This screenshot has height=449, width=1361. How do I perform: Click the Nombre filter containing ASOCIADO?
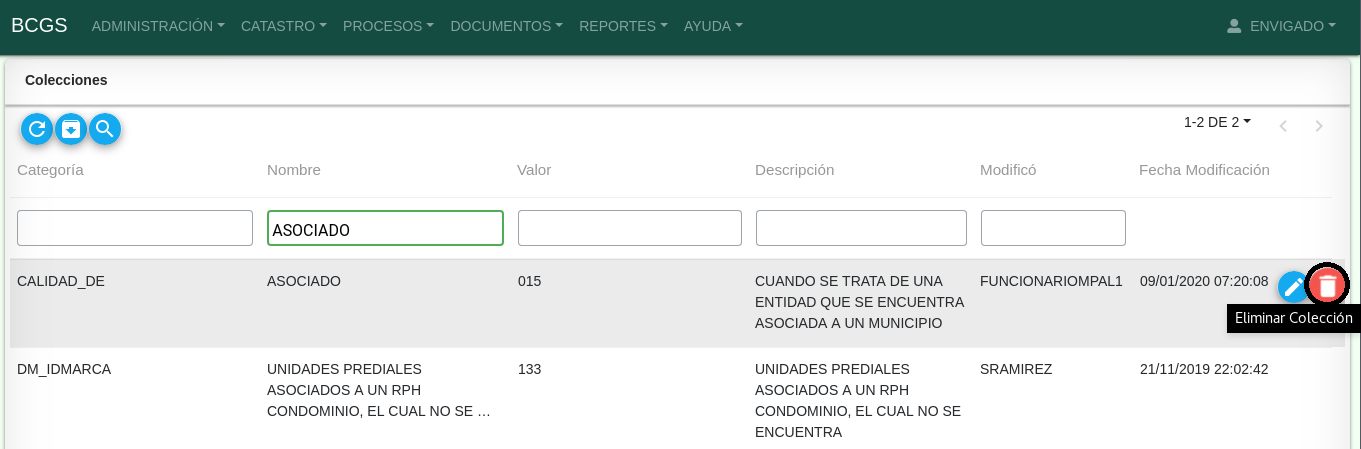[x=385, y=228]
